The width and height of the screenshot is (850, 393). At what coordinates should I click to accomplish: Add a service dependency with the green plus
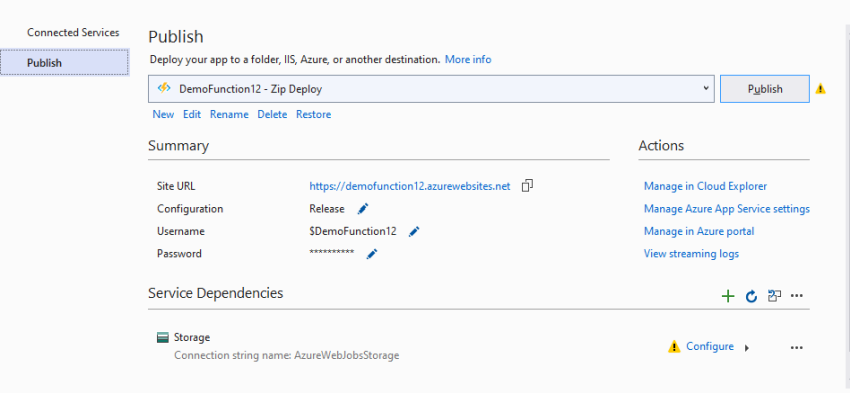pos(728,296)
